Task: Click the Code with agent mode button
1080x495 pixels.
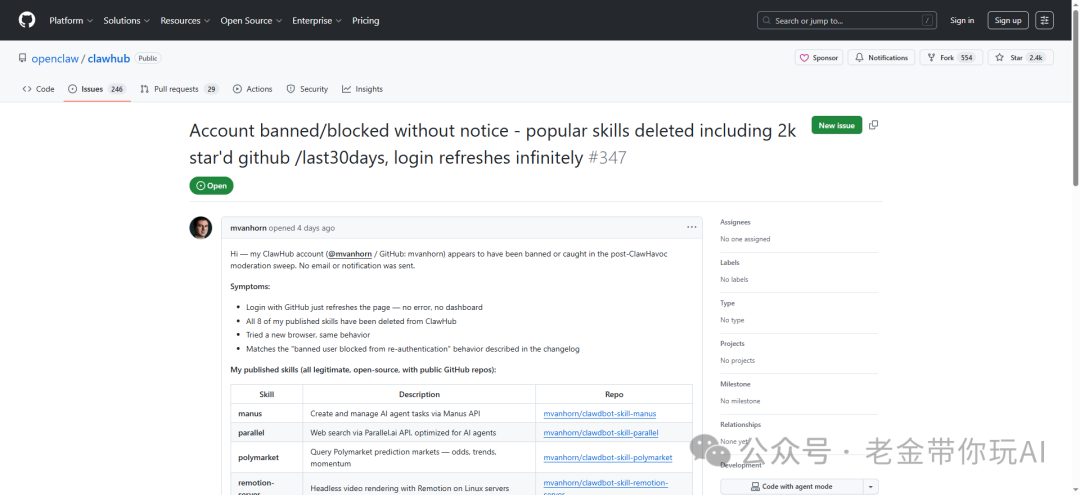Action: [791, 487]
